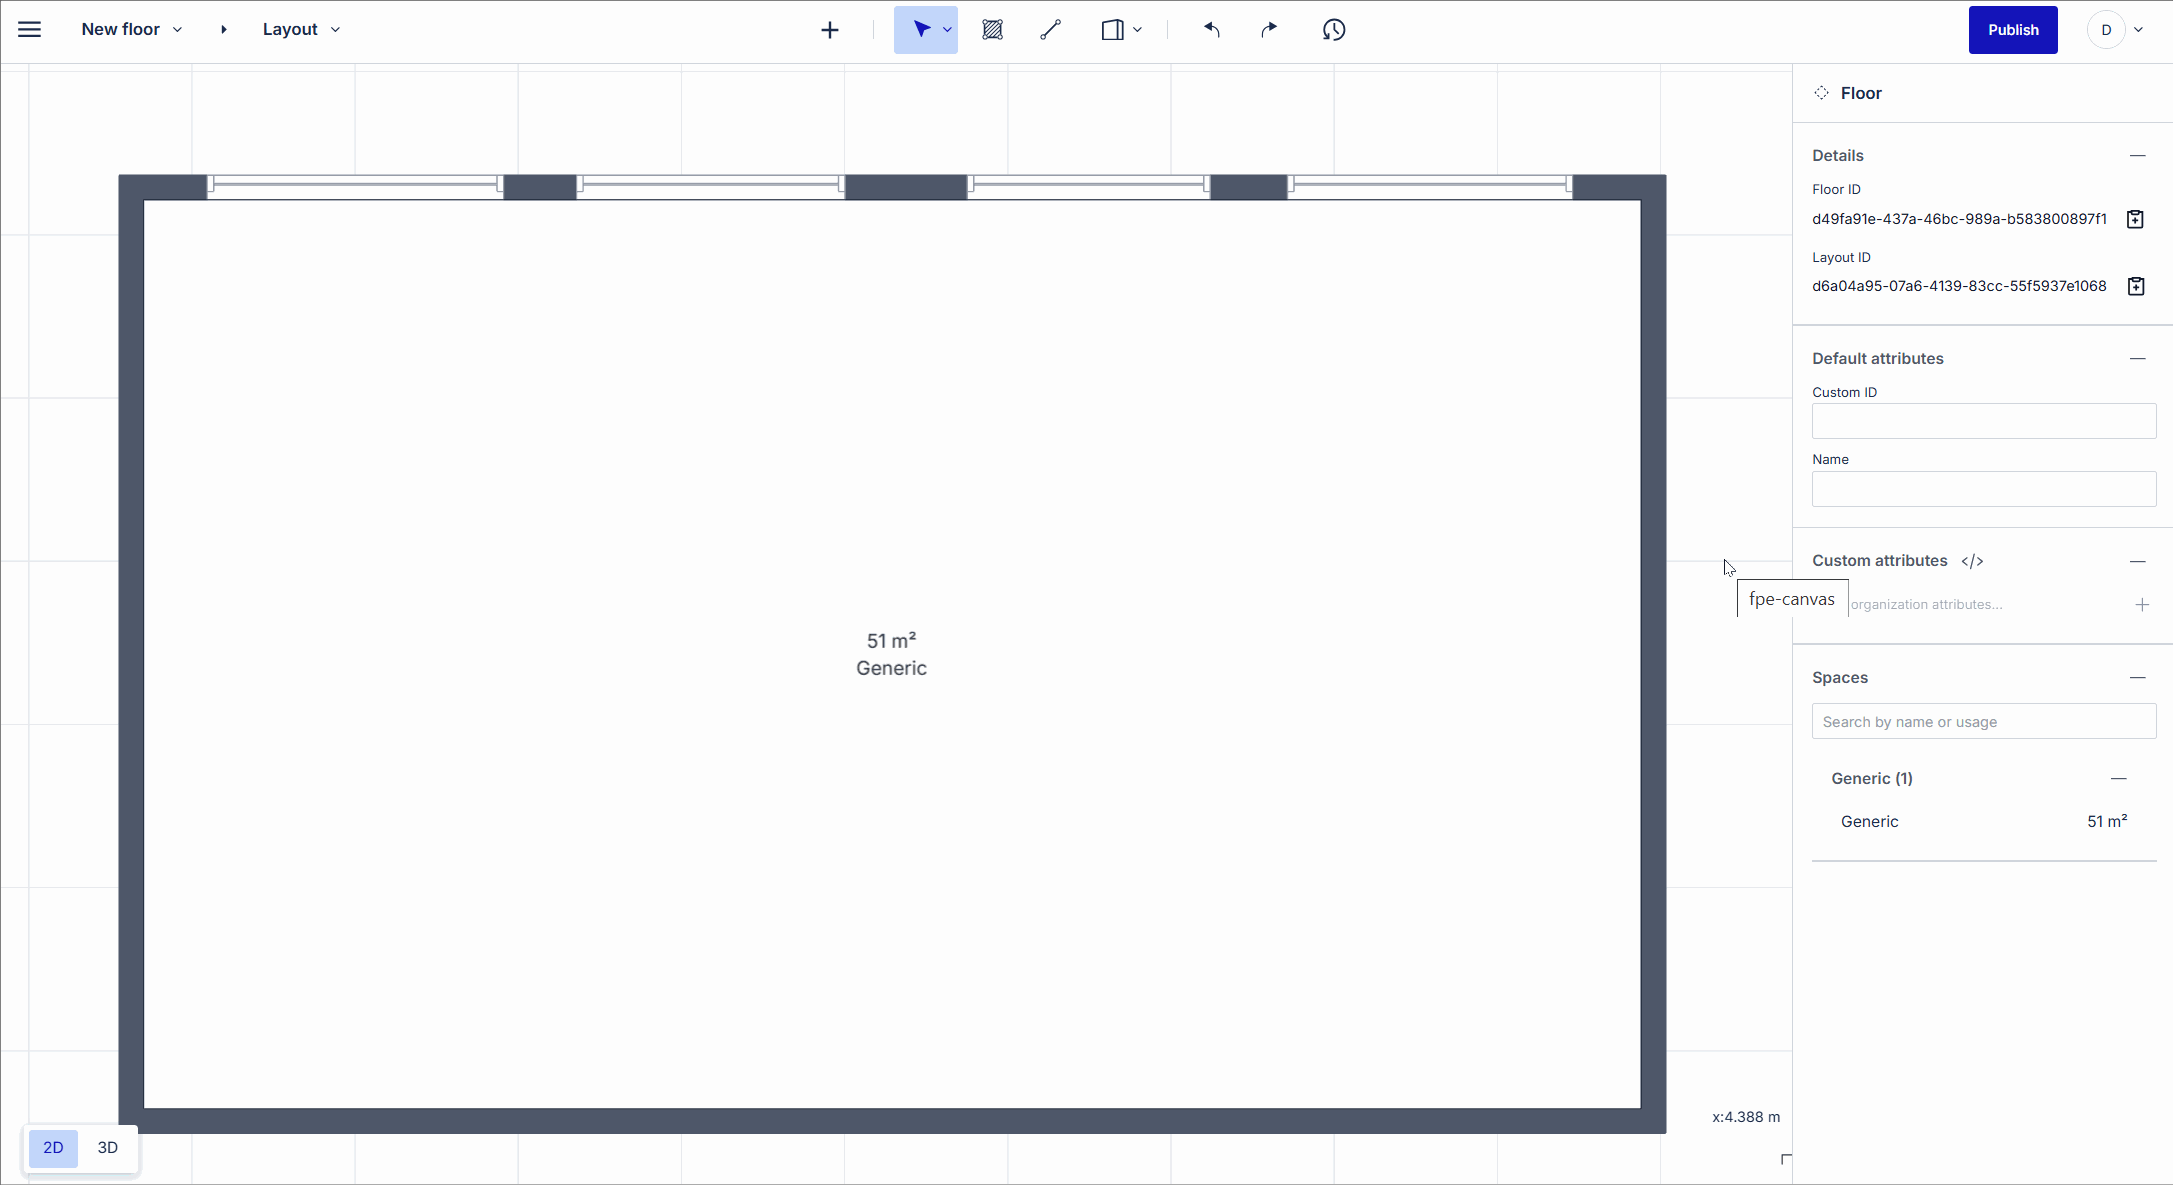Switch to 3D view
The image size is (2173, 1185).
click(107, 1147)
